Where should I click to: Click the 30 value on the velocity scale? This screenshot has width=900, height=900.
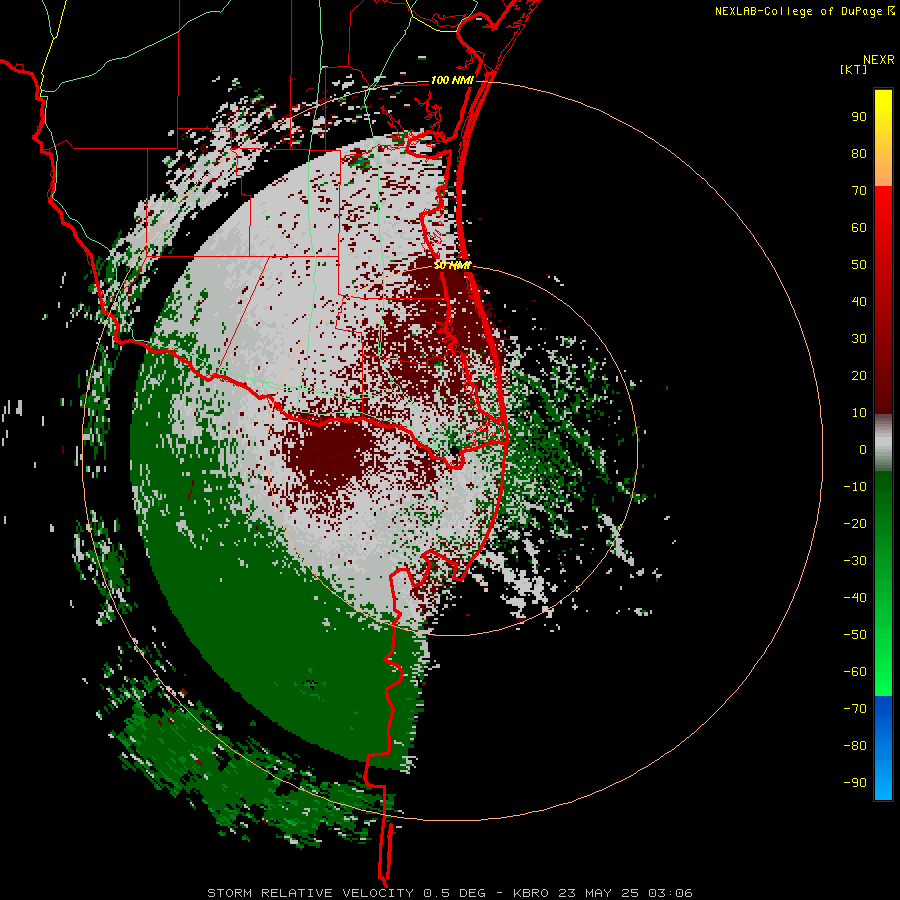pyautogui.click(x=859, y=339)
